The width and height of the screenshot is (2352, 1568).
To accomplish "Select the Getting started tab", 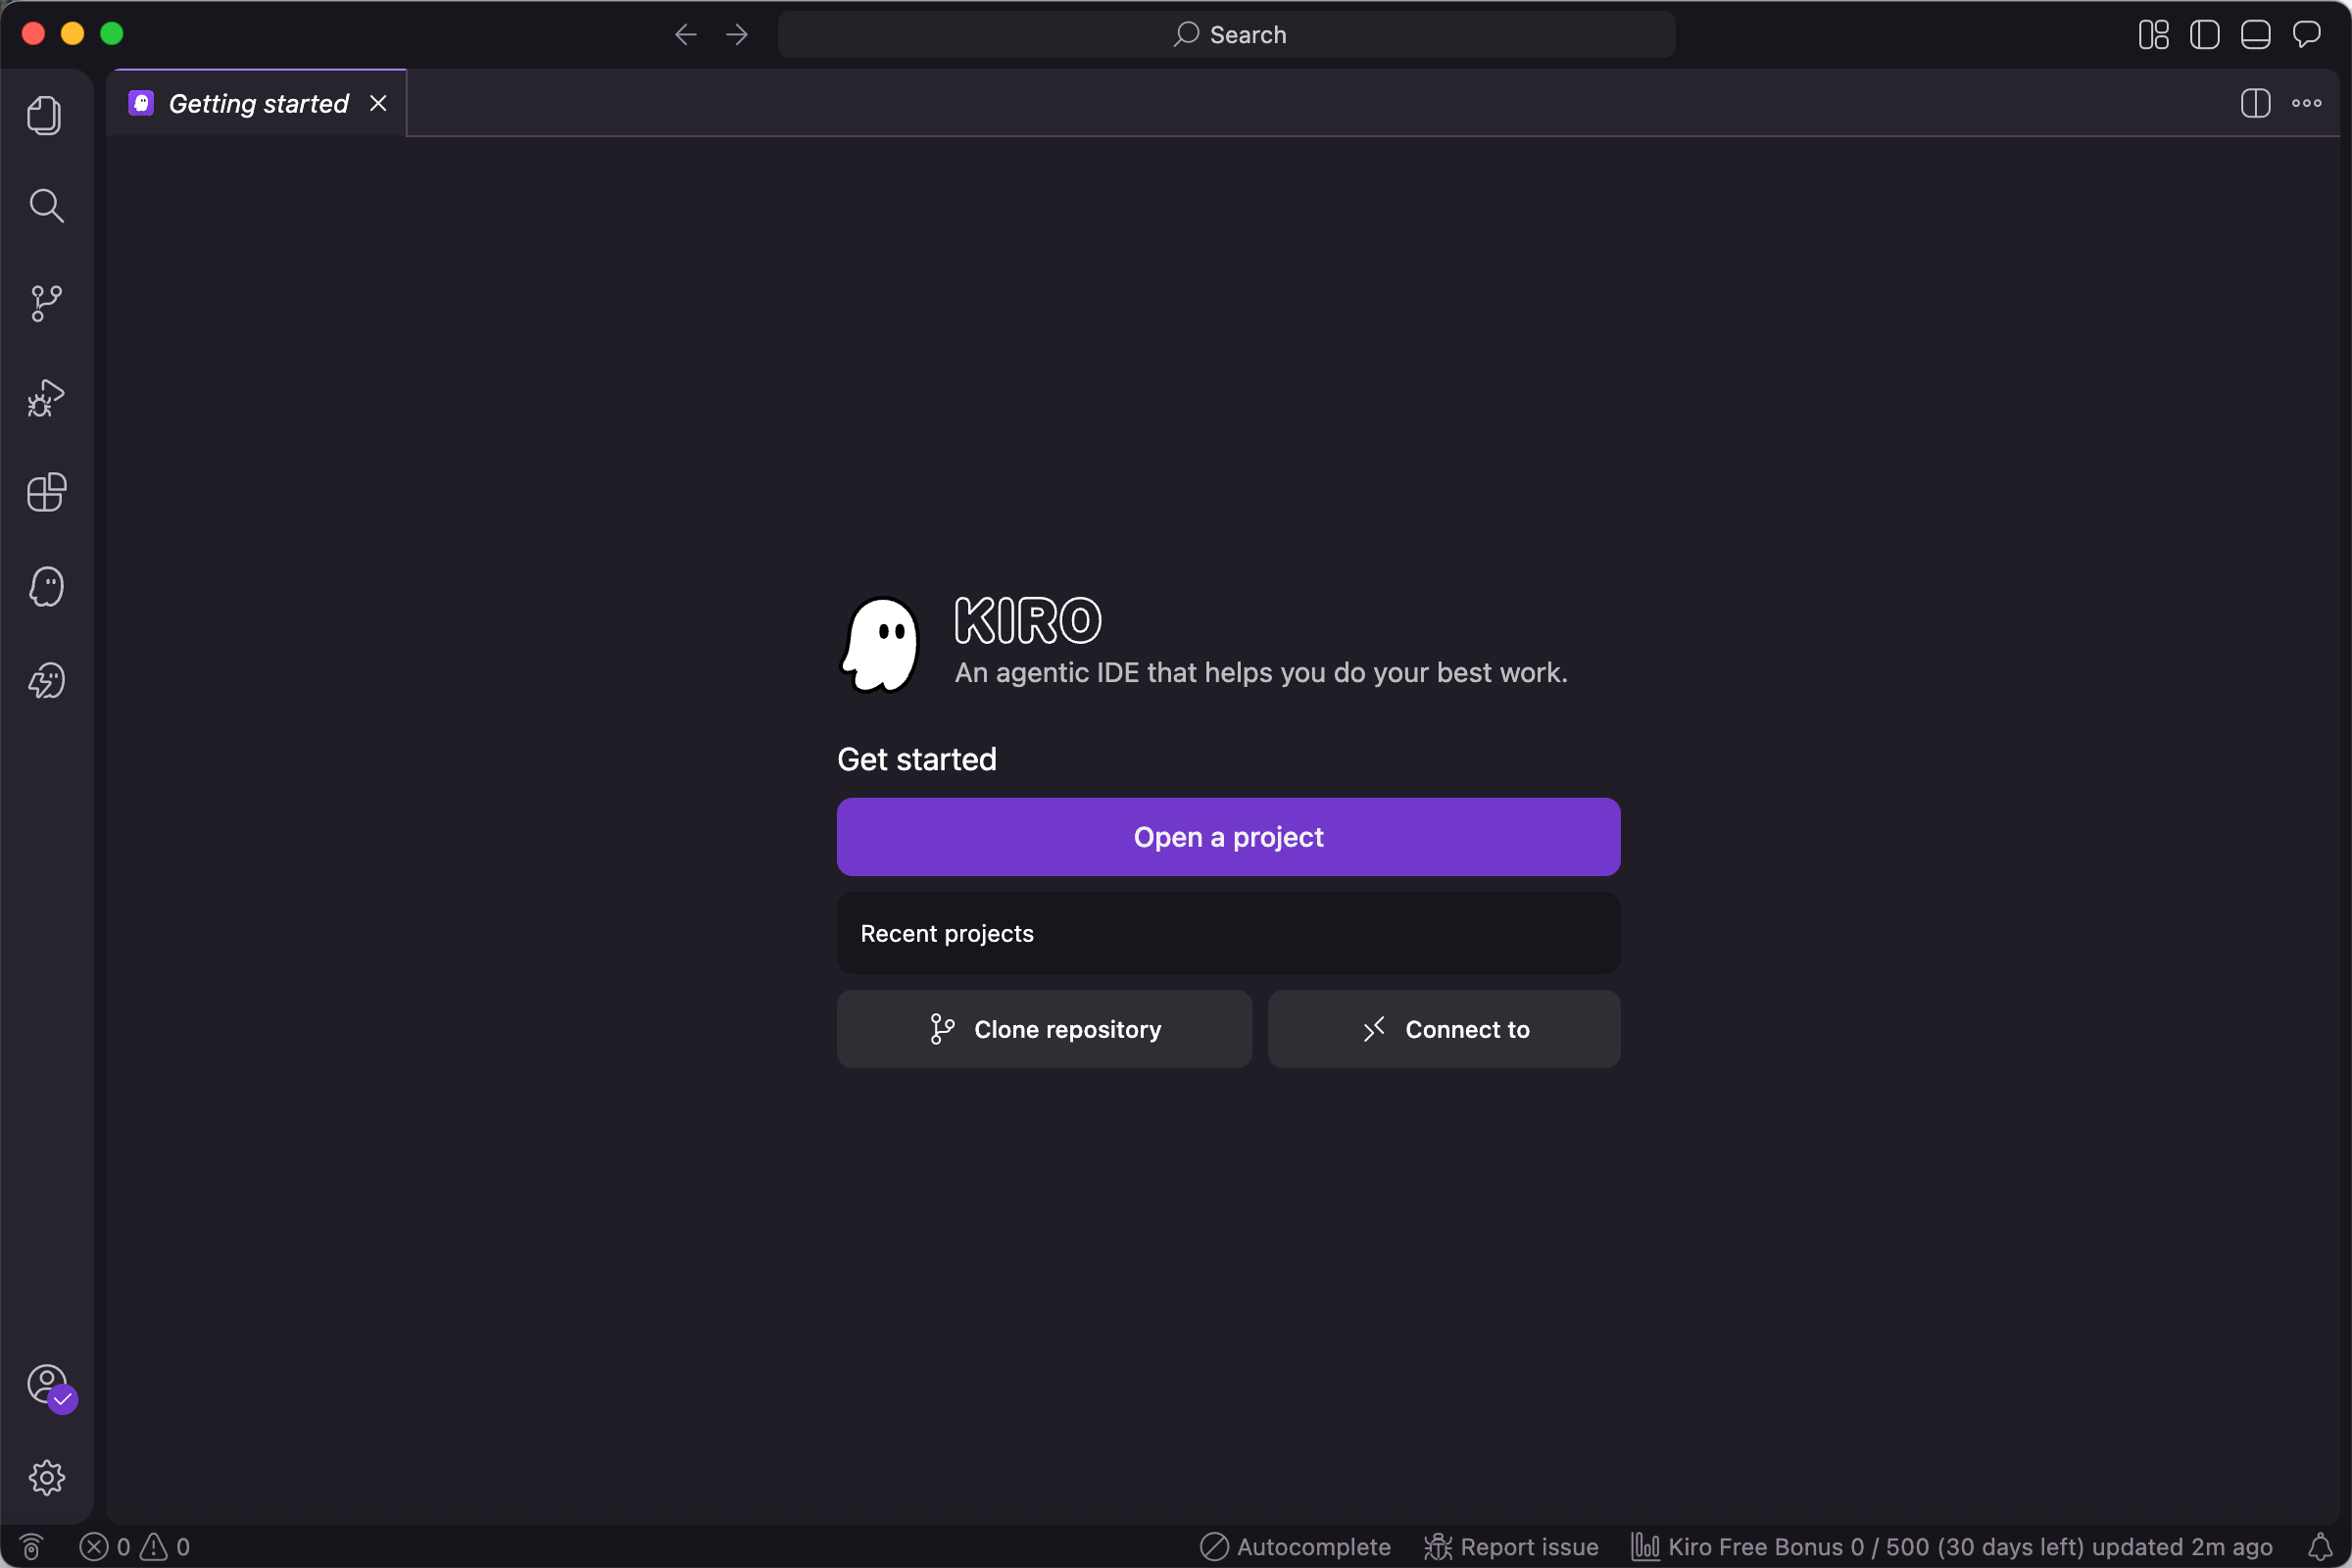I will (x=258, y=104).
